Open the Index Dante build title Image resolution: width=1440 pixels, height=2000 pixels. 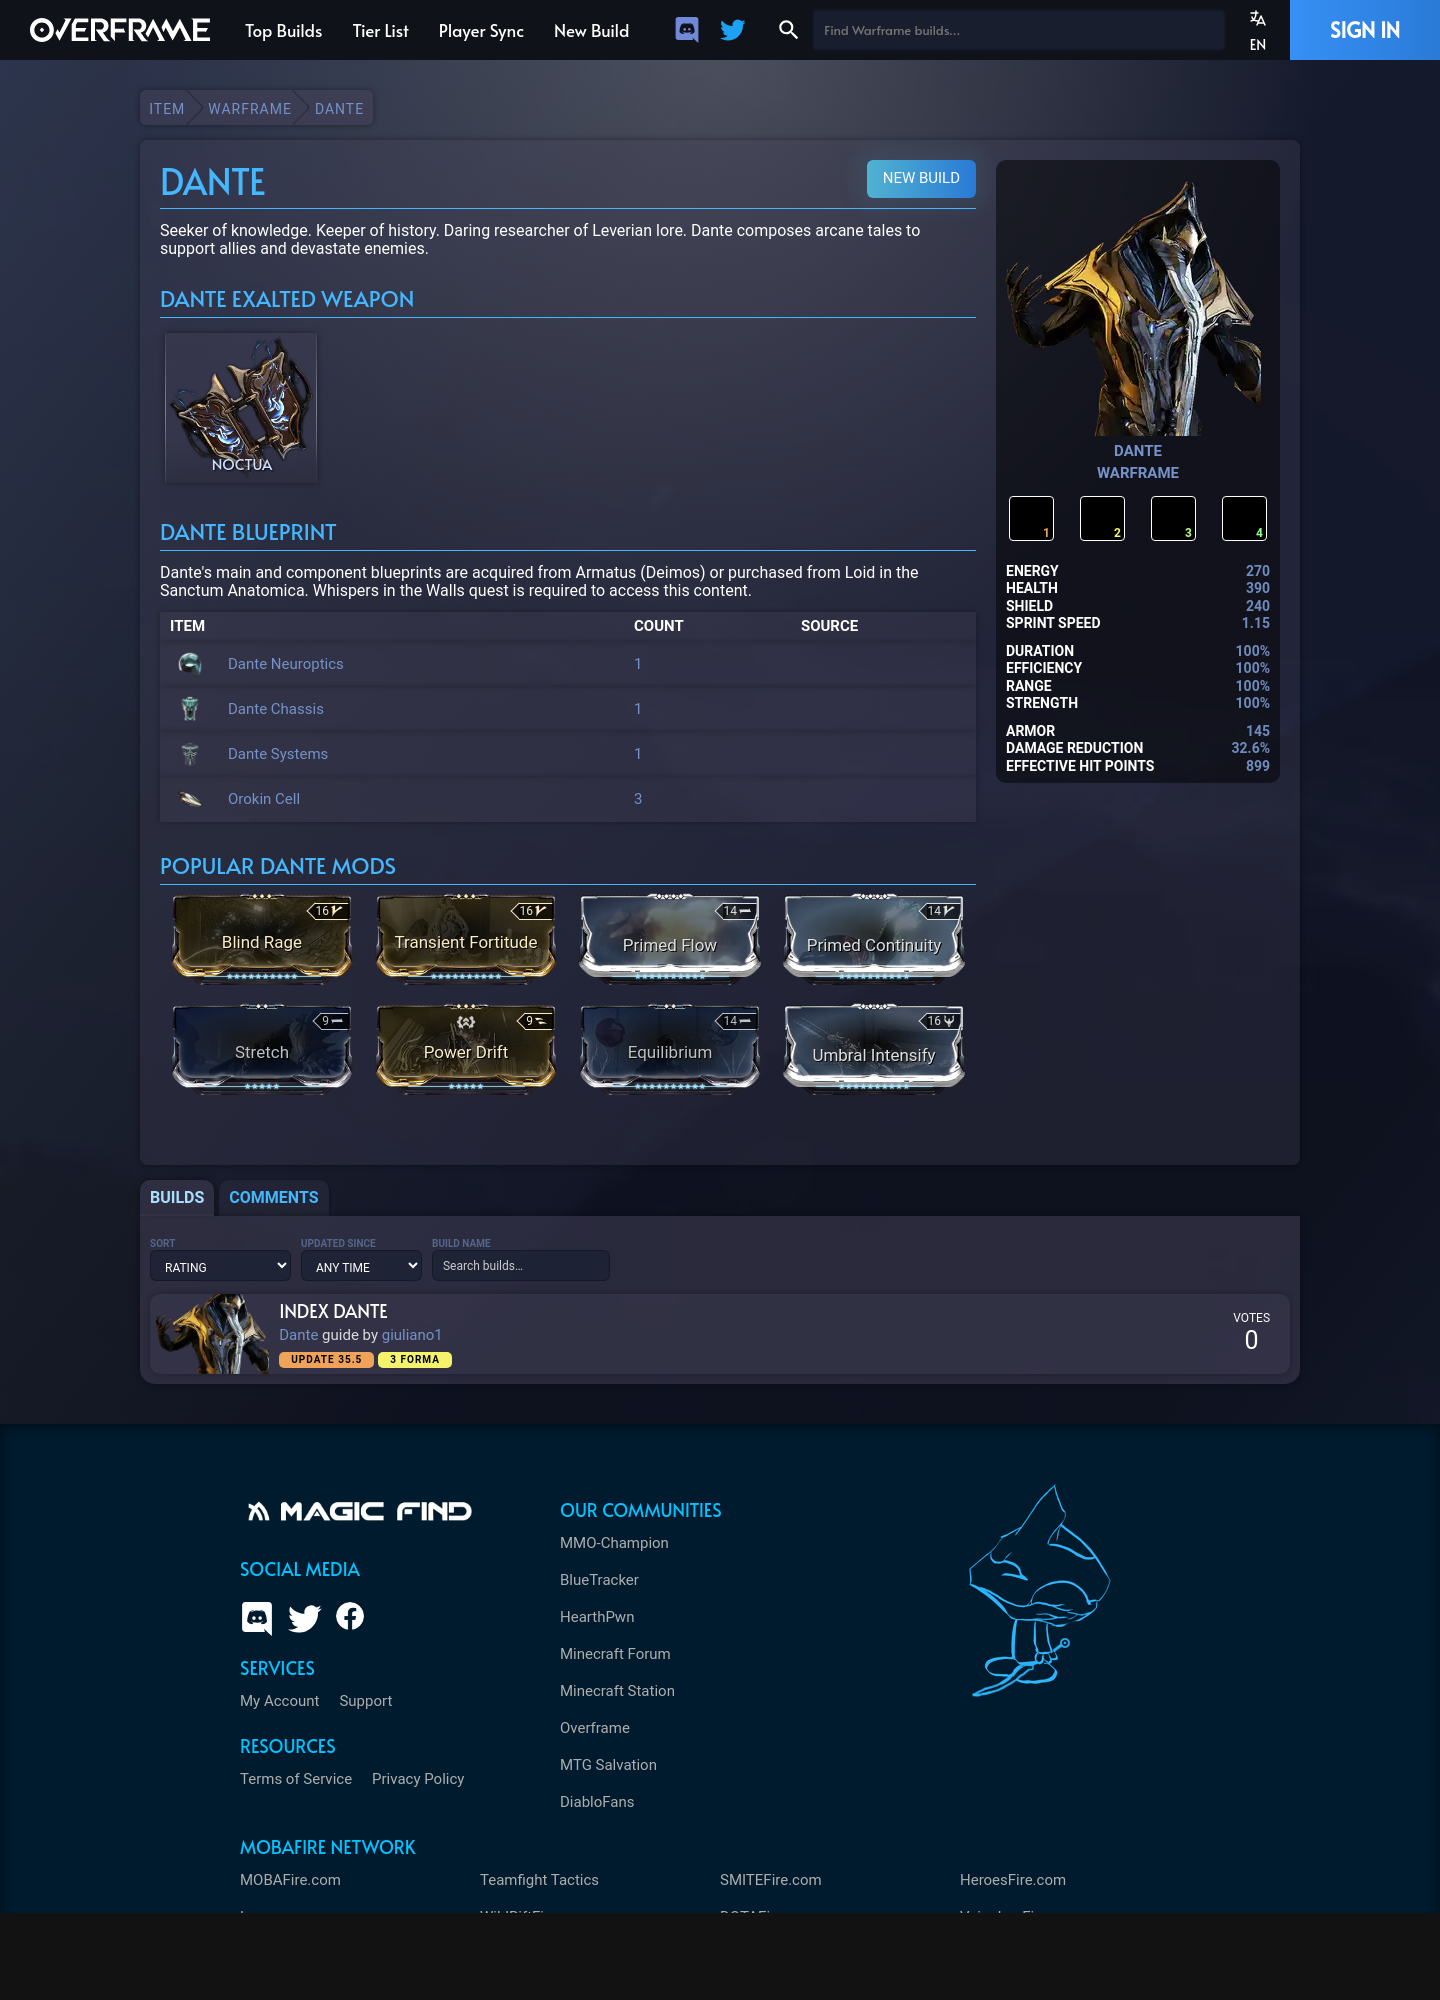point(333,1311)
